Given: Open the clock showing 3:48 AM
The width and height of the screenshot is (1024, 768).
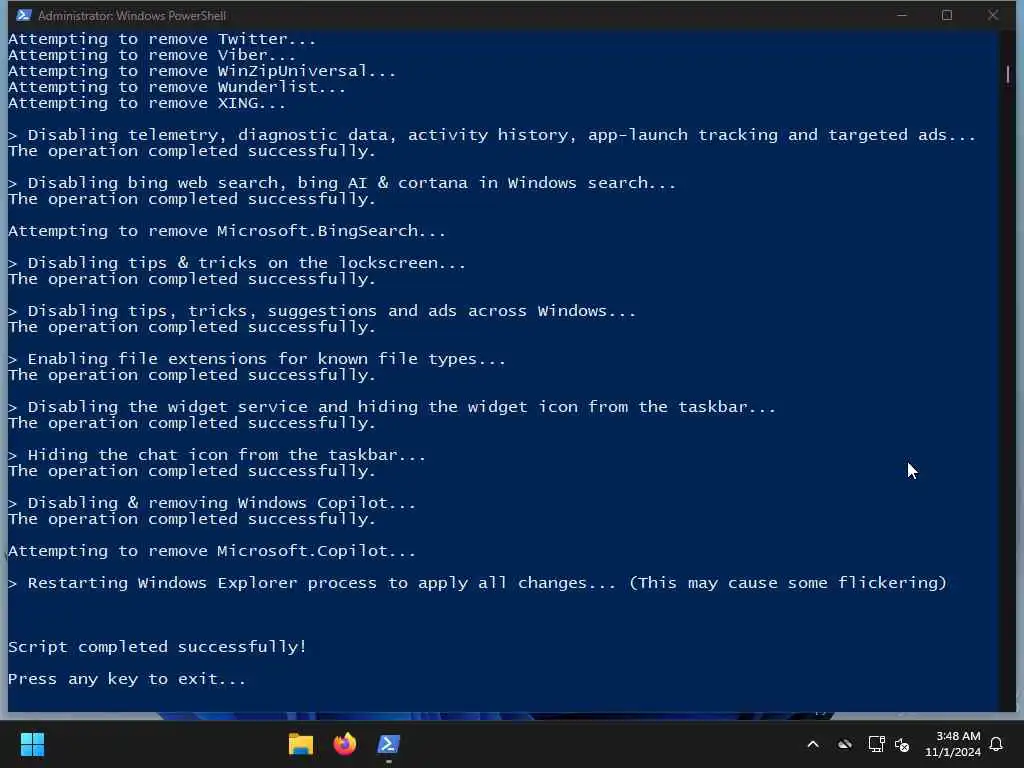Looking at the screenshot, I should point(953,744).
